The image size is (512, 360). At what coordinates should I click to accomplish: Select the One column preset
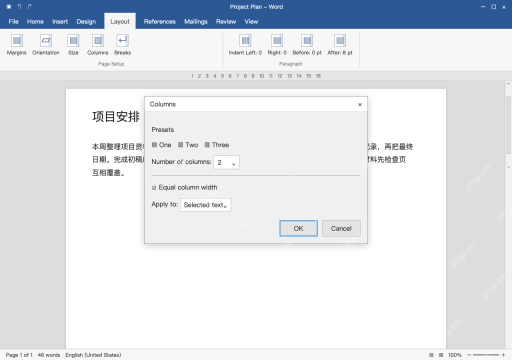click(162, 145)
